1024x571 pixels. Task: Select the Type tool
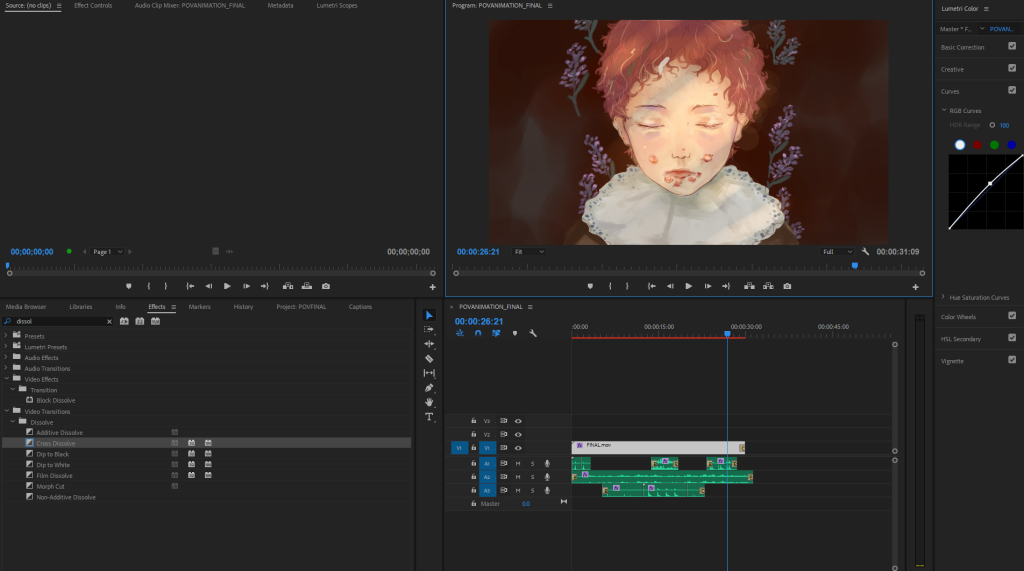pos(429,417)
